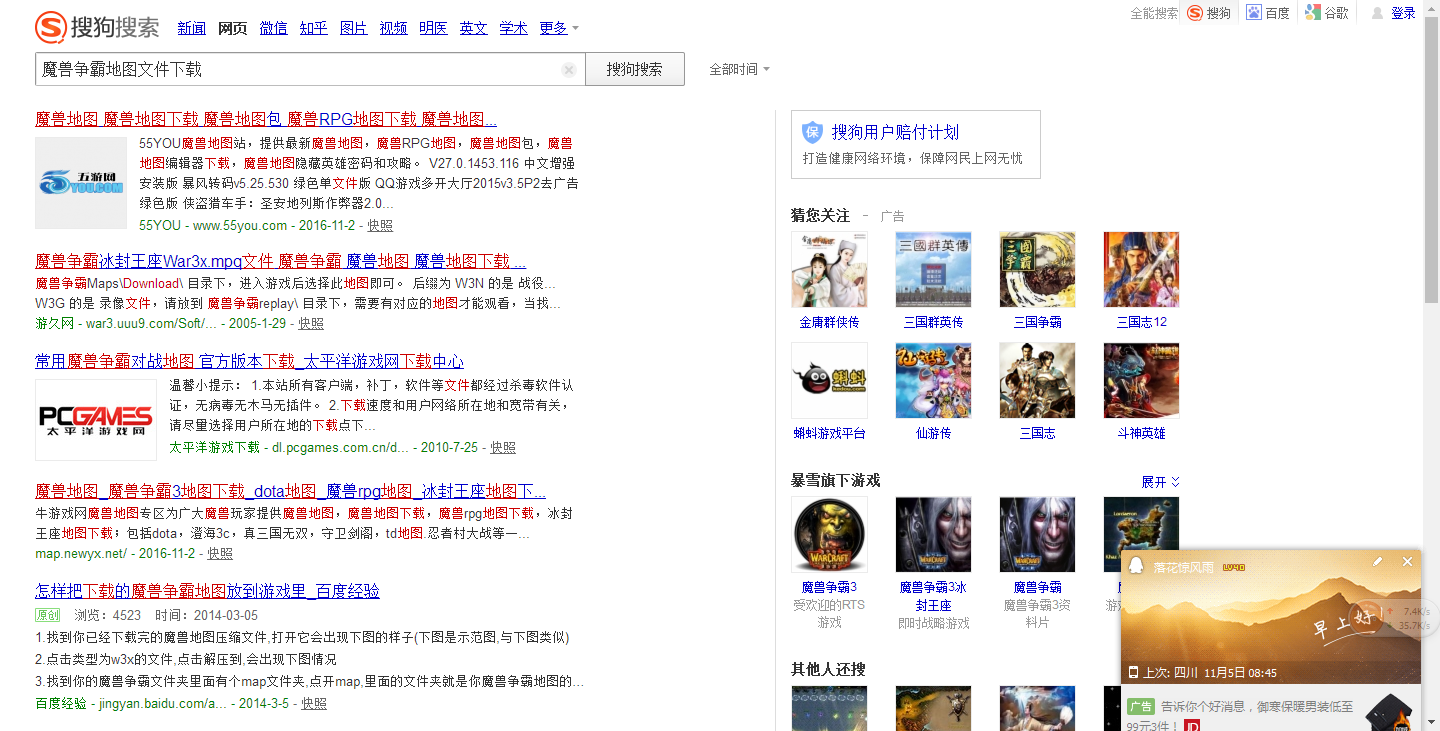This screenshot has width=1440, height=731.
Task: Click the QQ penguin icon in popup
Action: click(1135, 565)
